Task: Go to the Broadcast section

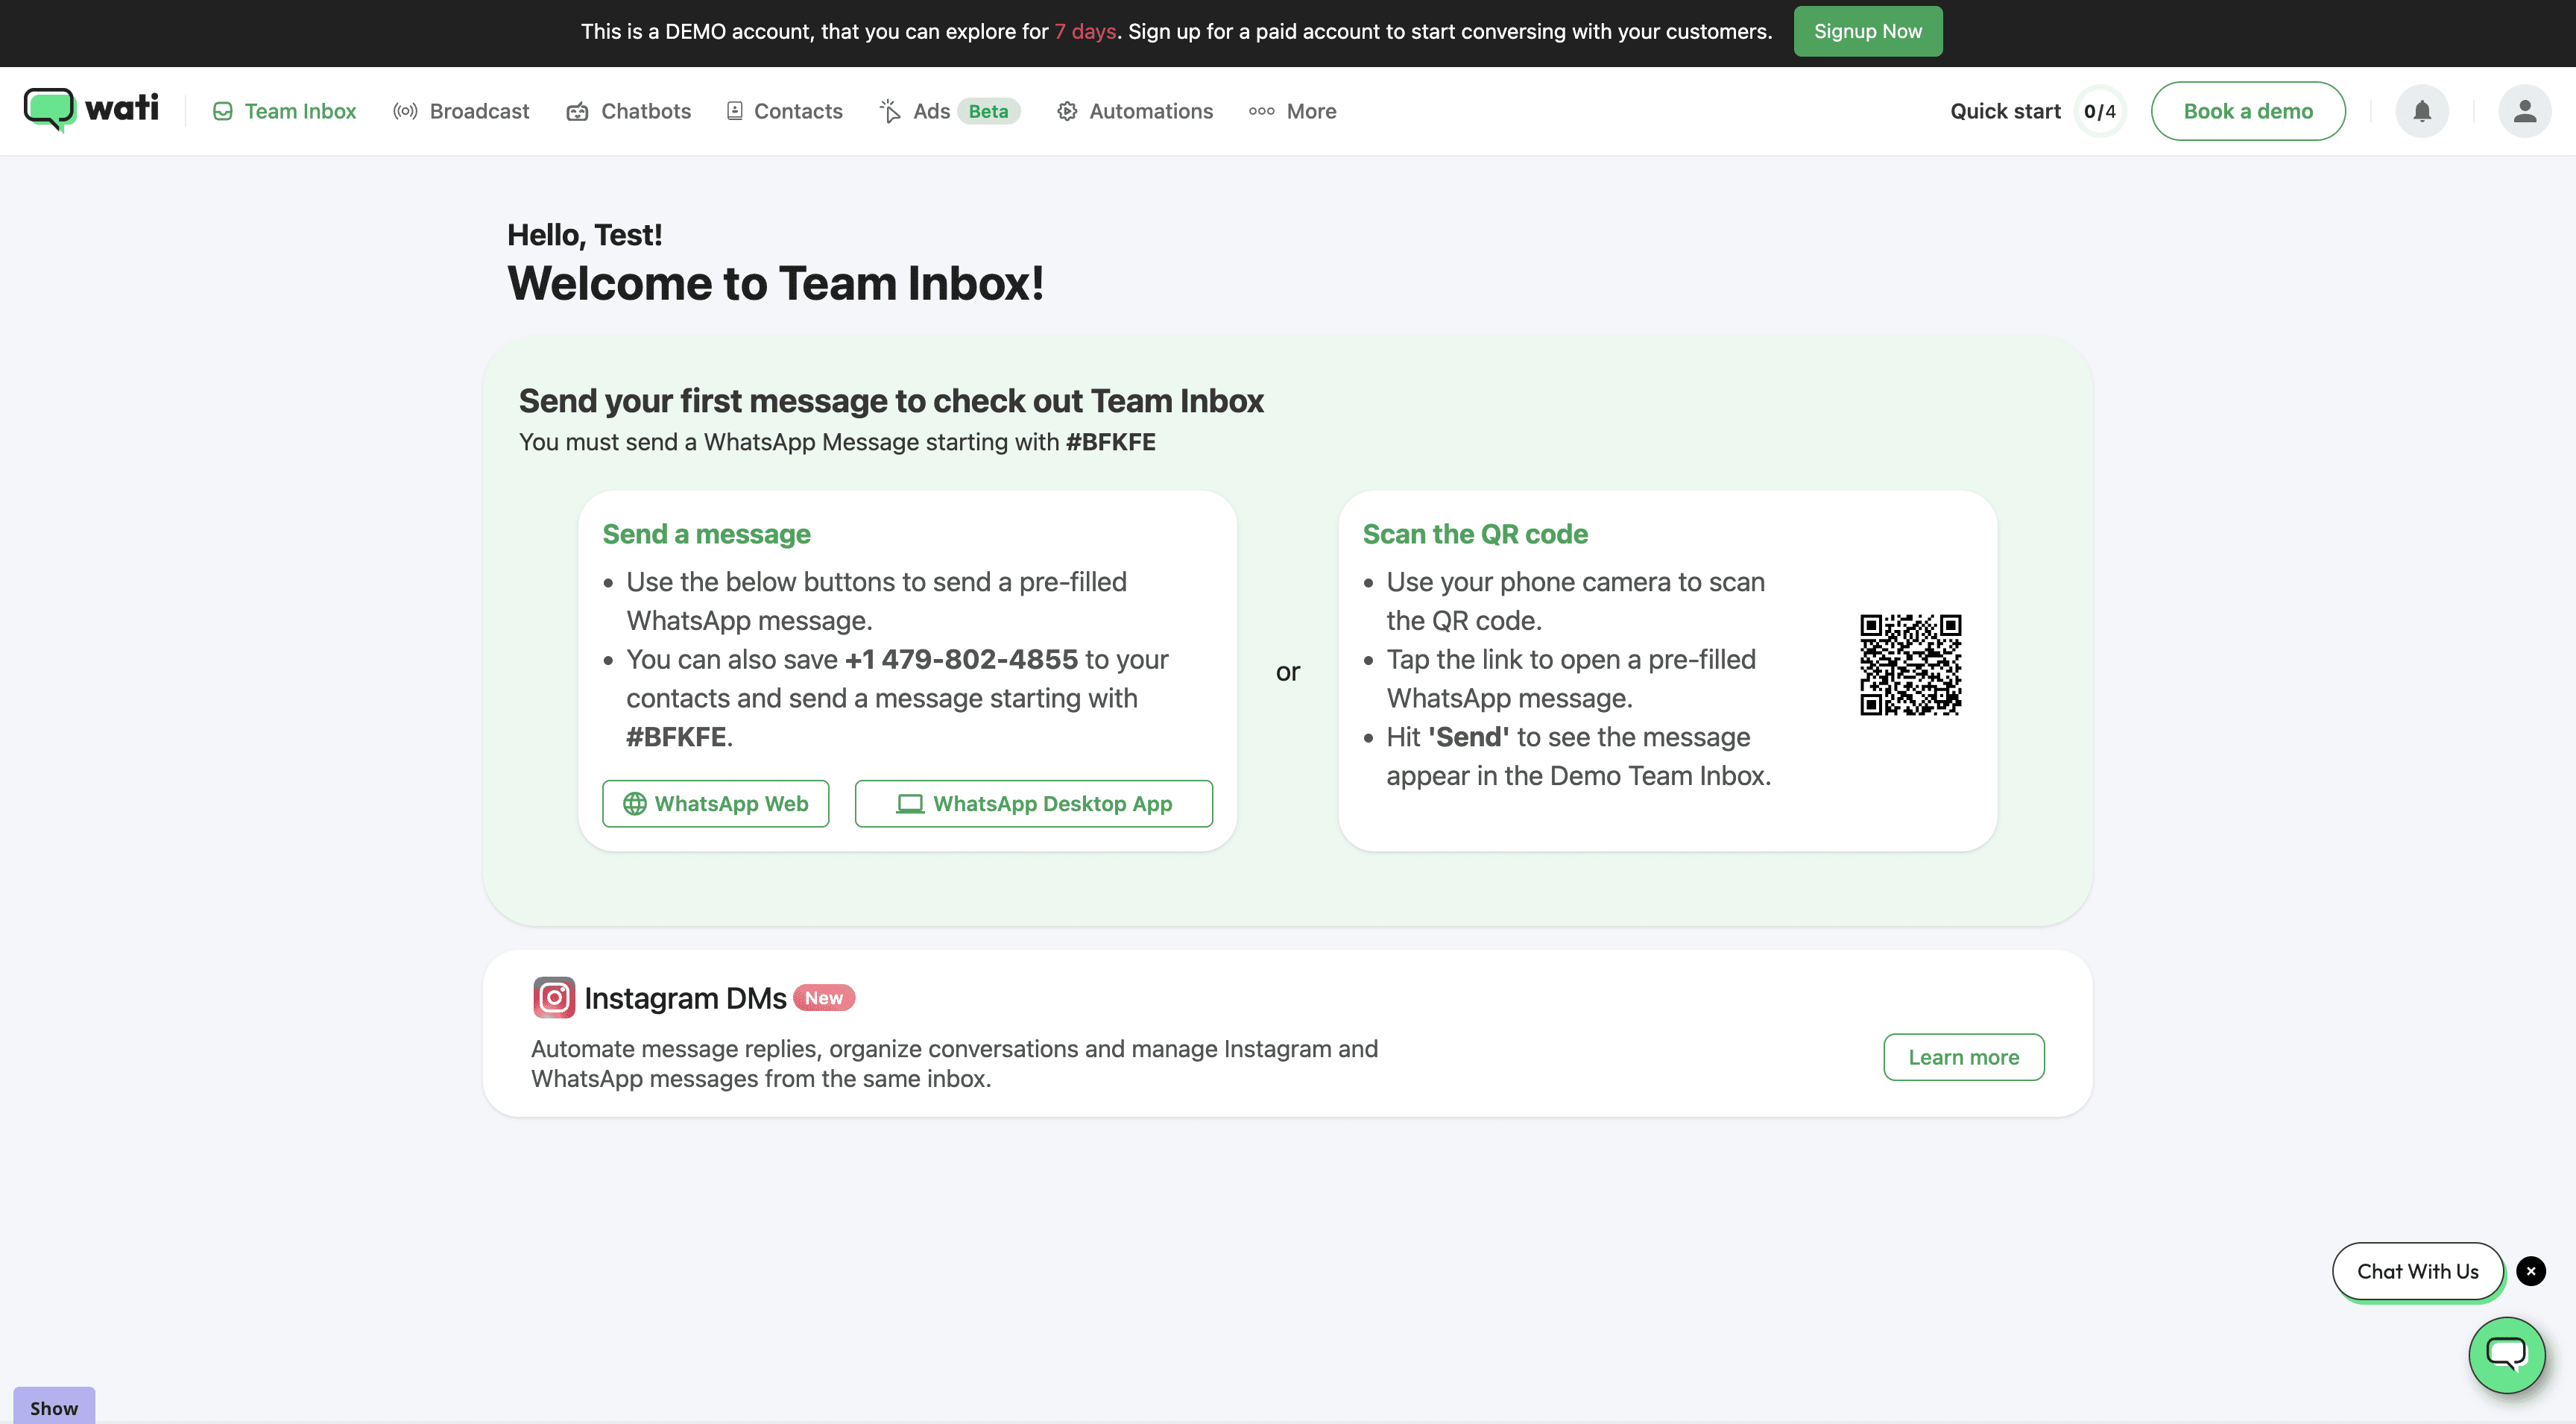Action: (461, 111)
